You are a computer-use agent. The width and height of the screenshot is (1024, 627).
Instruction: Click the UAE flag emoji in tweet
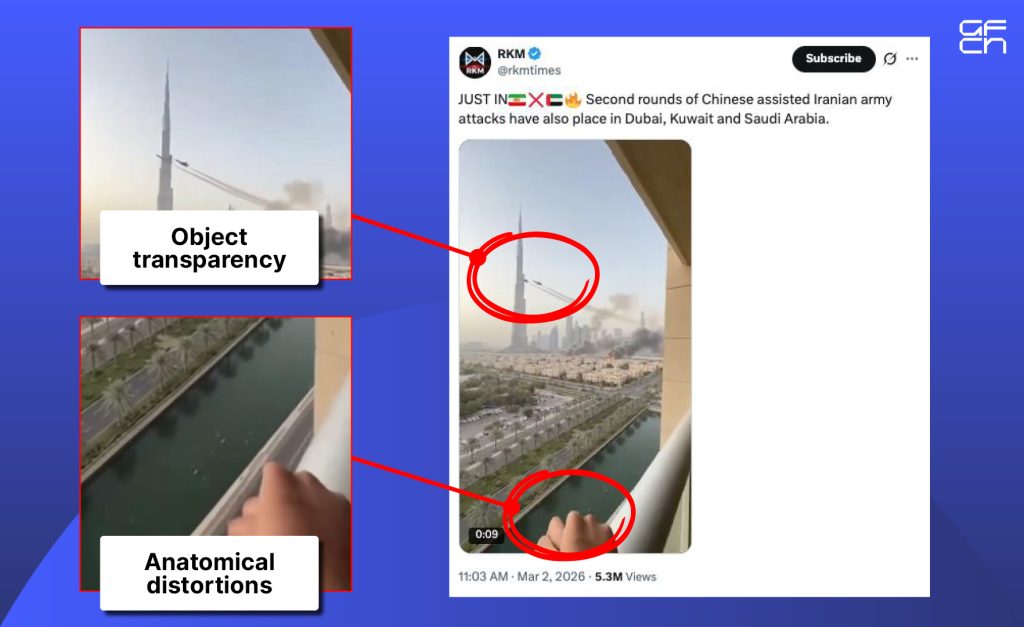554,100
